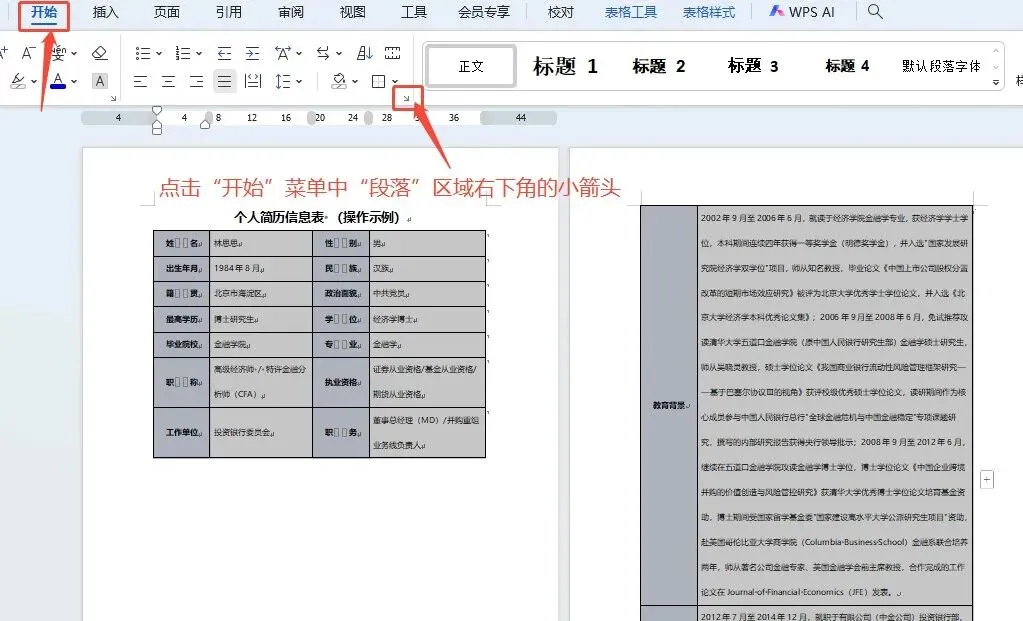
Task: Align the paragraph to the right
Action: tap(196, 81)
